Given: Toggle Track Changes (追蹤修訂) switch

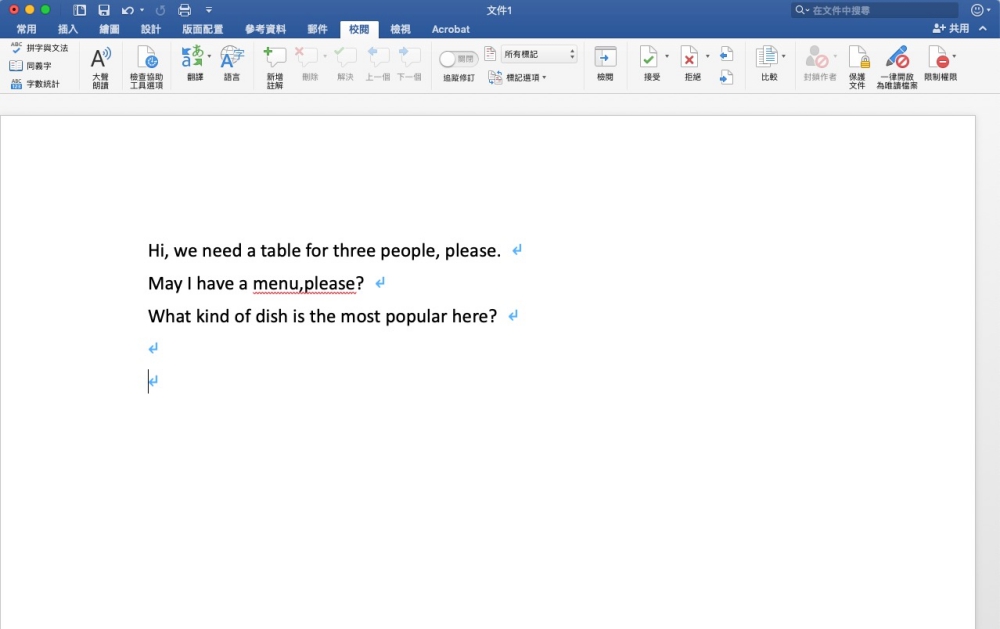Looking at the screenshot, I should (459, 59).
